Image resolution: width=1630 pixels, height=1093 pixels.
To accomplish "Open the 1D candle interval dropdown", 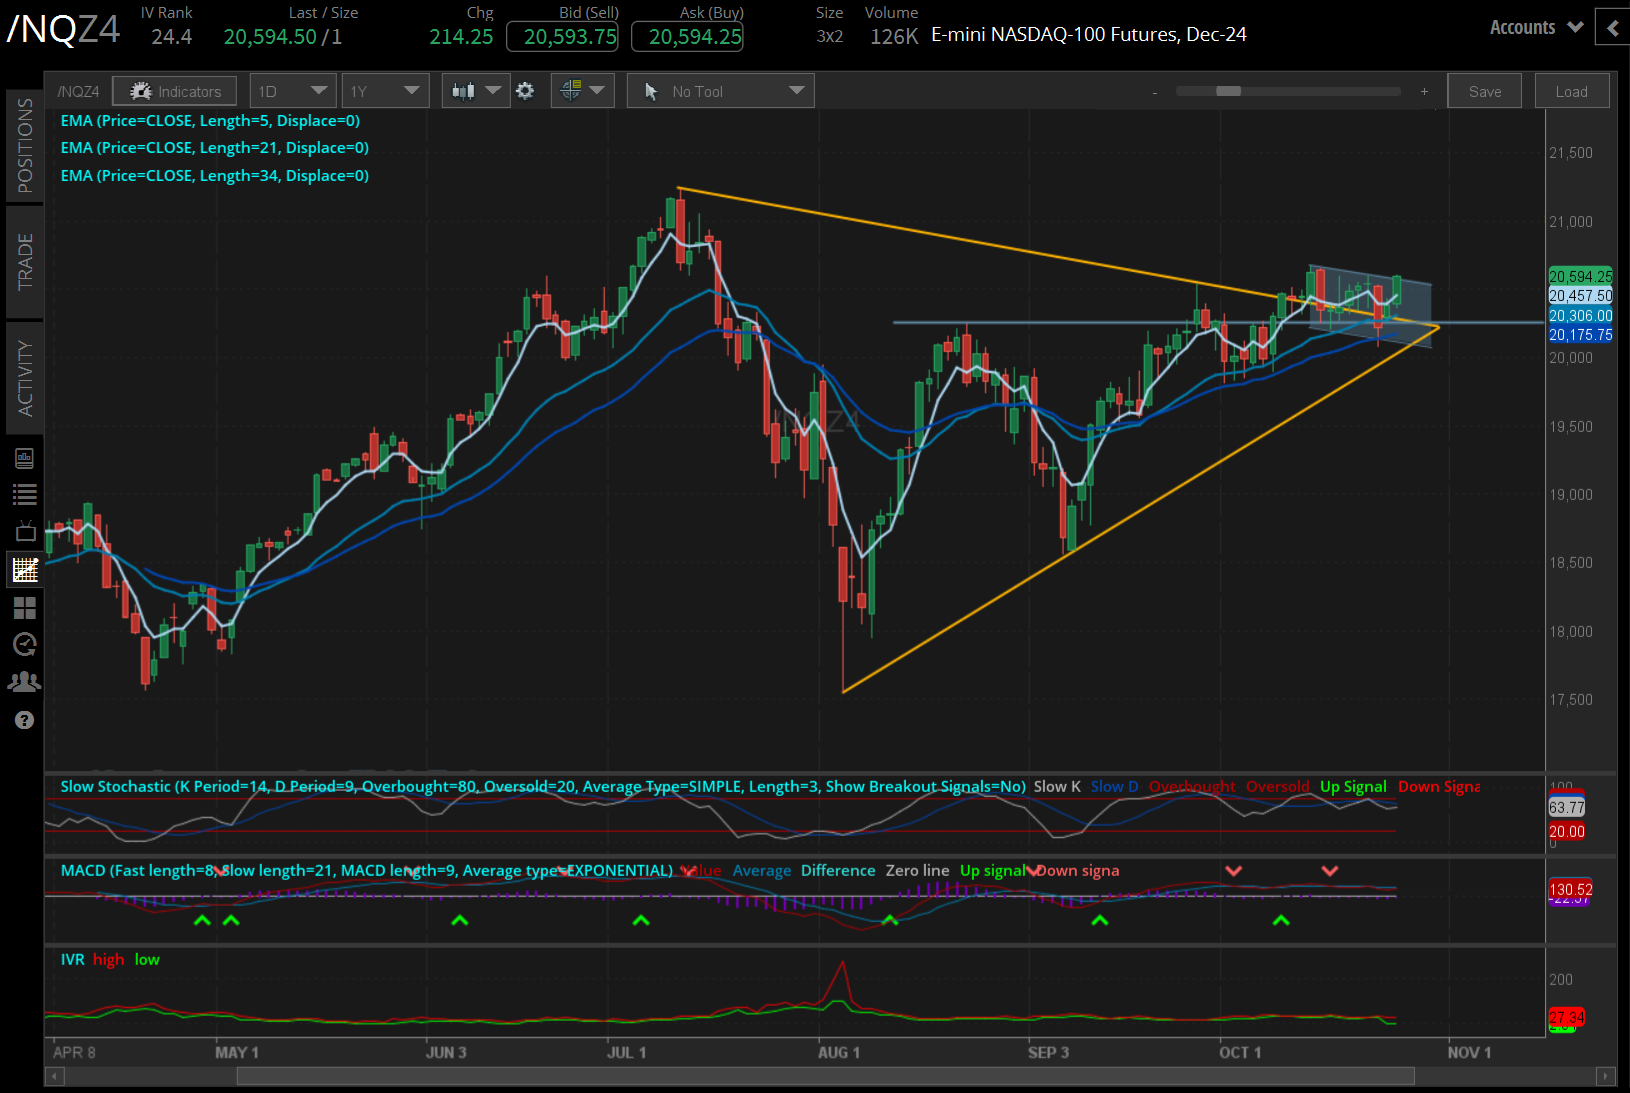I will point(293,91).
